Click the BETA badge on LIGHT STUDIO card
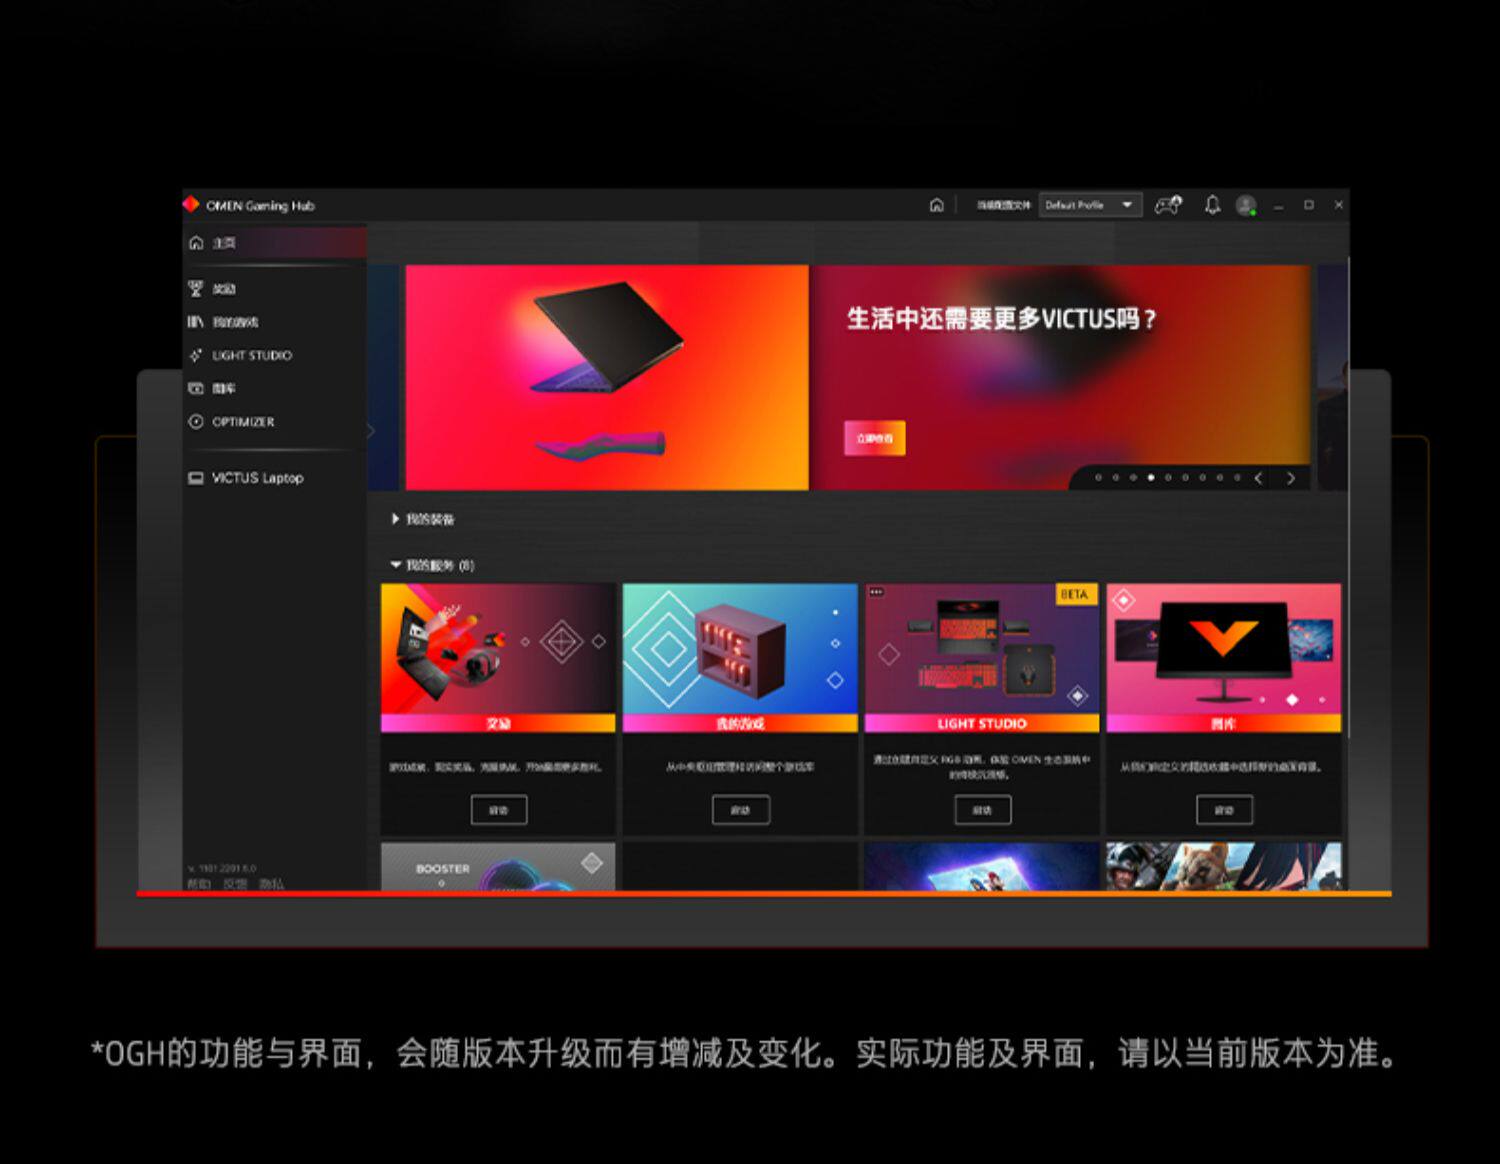Viewport: 1500px width, 1164px height. pos(1075,594)
